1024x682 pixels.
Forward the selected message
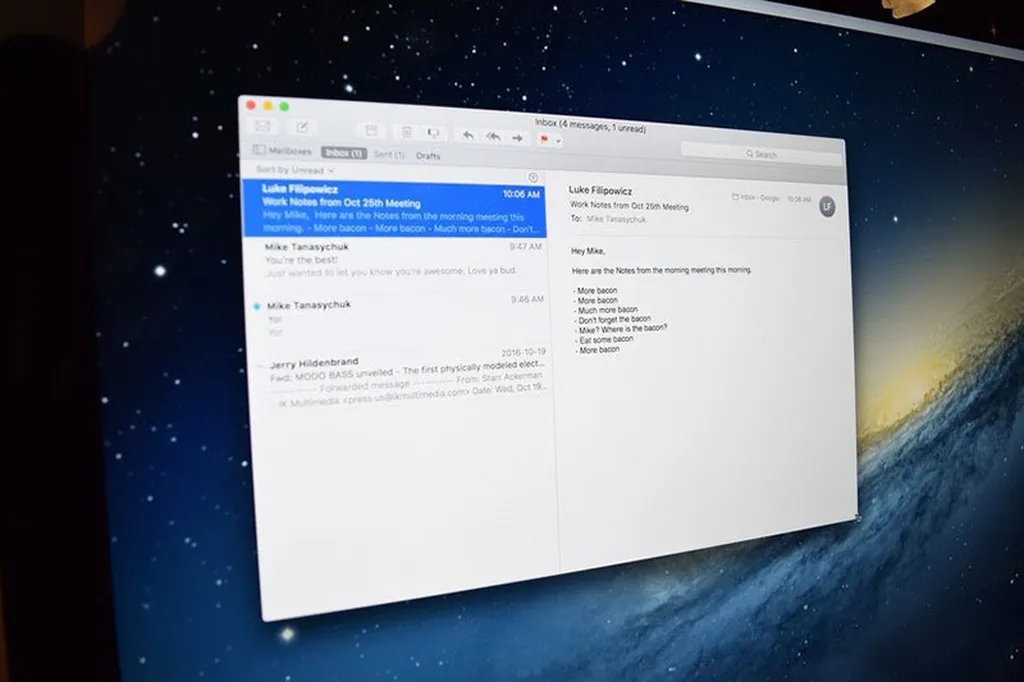click(x=517, y=138)
